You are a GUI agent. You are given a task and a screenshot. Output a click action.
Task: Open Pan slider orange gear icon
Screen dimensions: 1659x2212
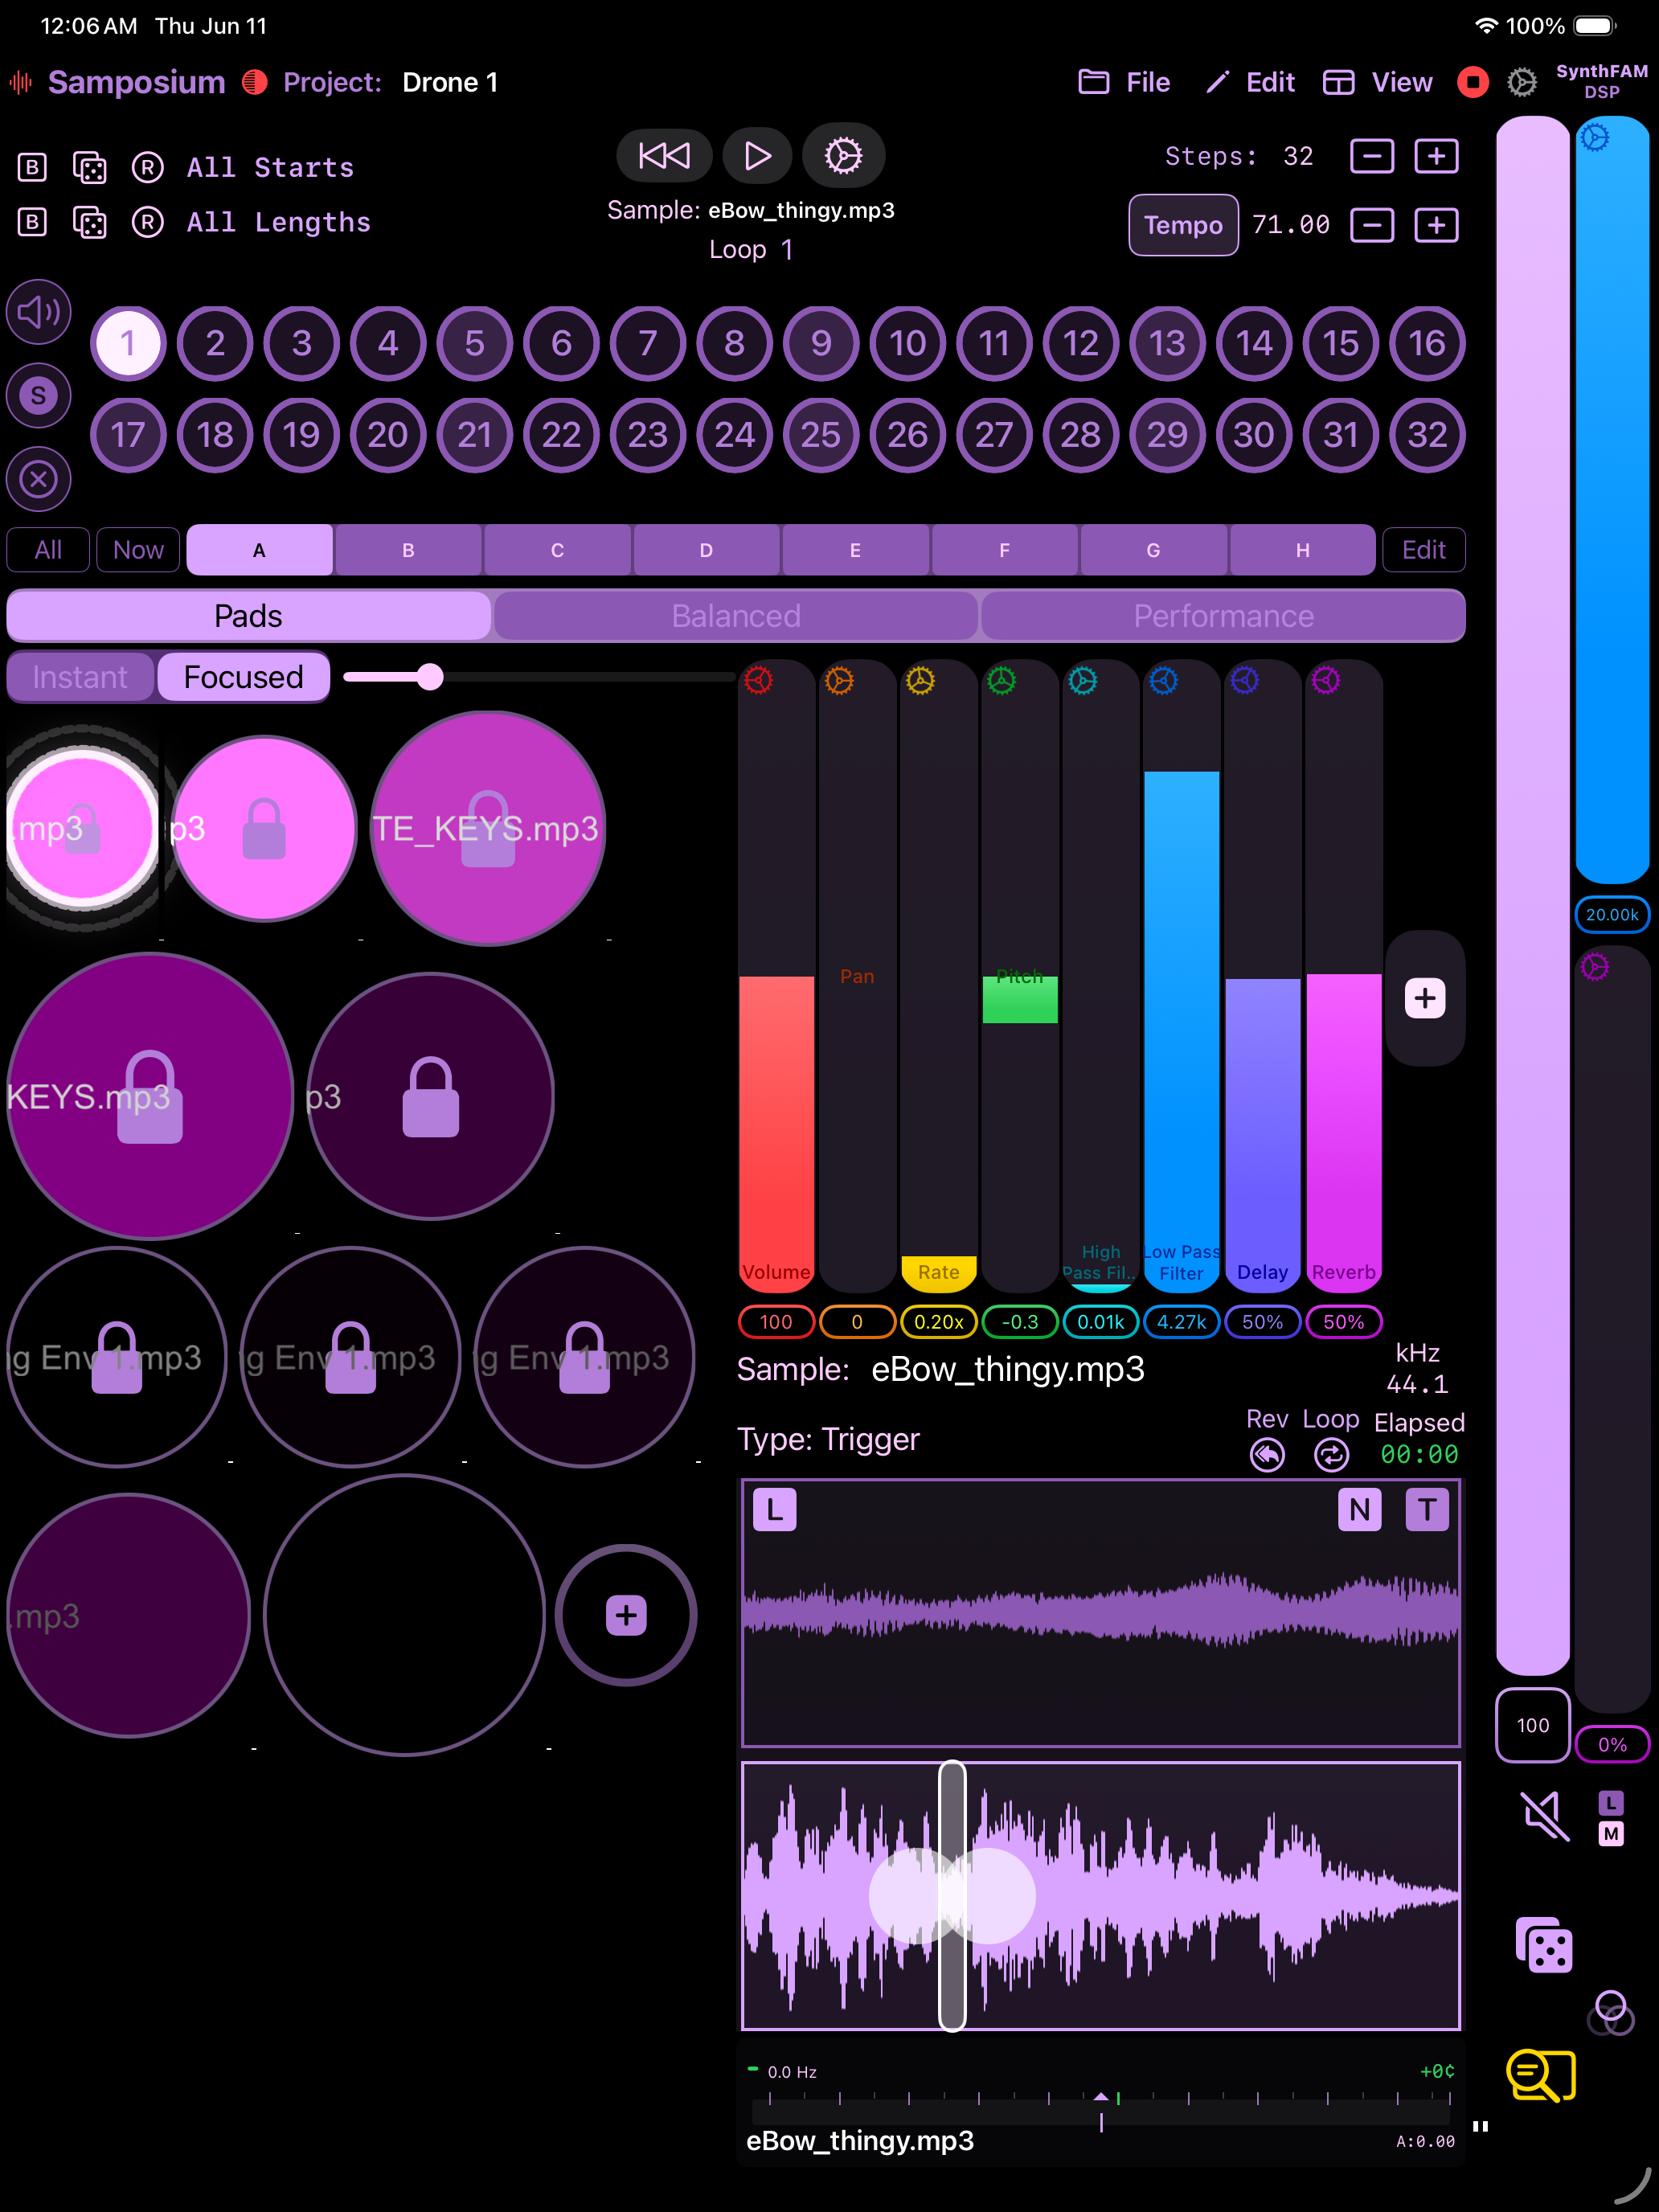click(839, 681)
